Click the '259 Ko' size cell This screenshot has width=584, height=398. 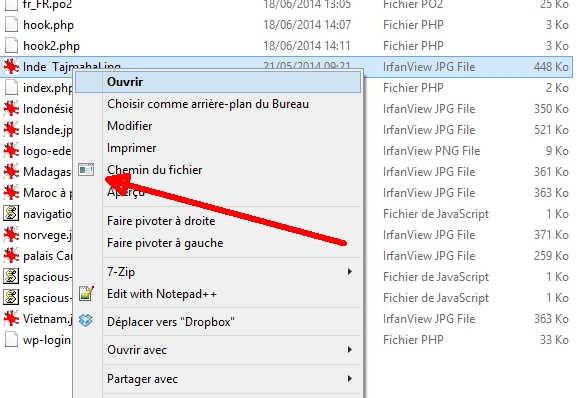pyautogui.click(x=551, y=256)
